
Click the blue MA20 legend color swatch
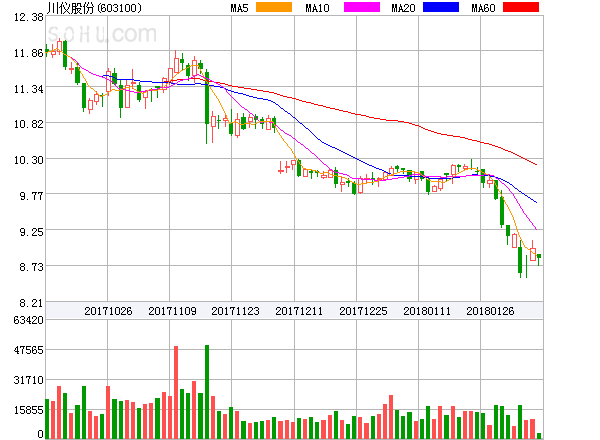pyautogui.click(x=441, y=8)
